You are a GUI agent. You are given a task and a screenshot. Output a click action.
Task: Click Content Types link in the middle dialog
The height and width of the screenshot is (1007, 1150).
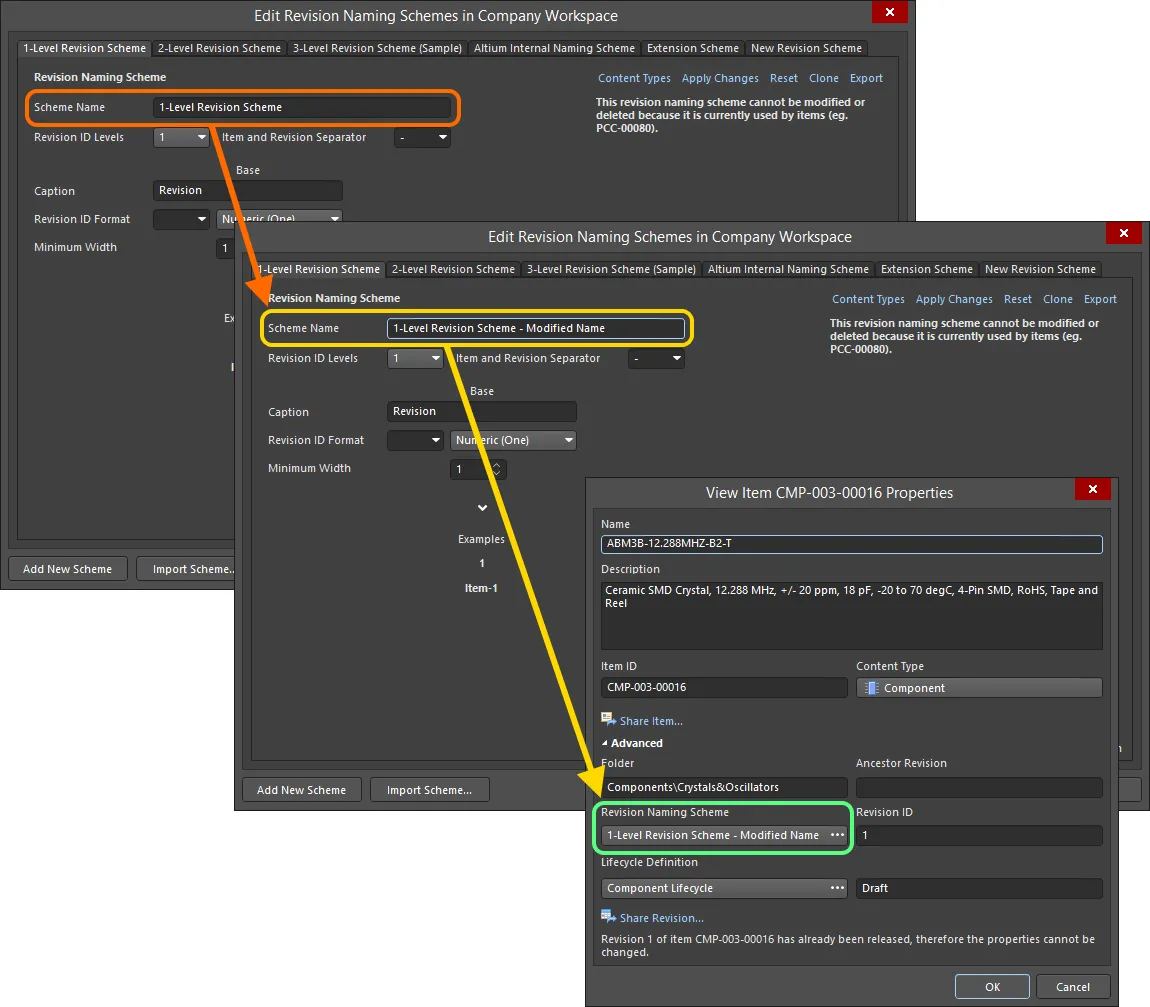click(x=868, y=299)
